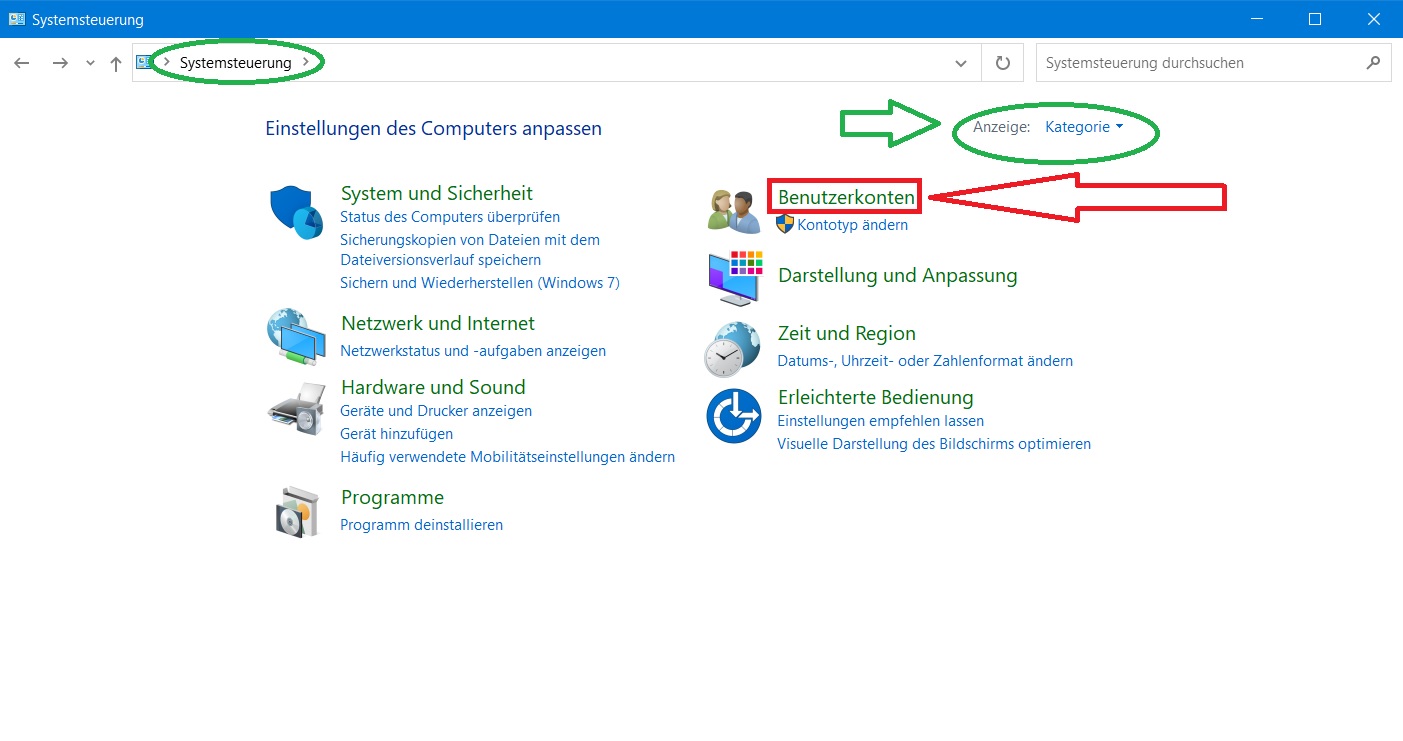The width and height of the screenshot is (1403, 741).
Task: Click the Erleichterte Bedienung blue icon
Action: [734, 416]
